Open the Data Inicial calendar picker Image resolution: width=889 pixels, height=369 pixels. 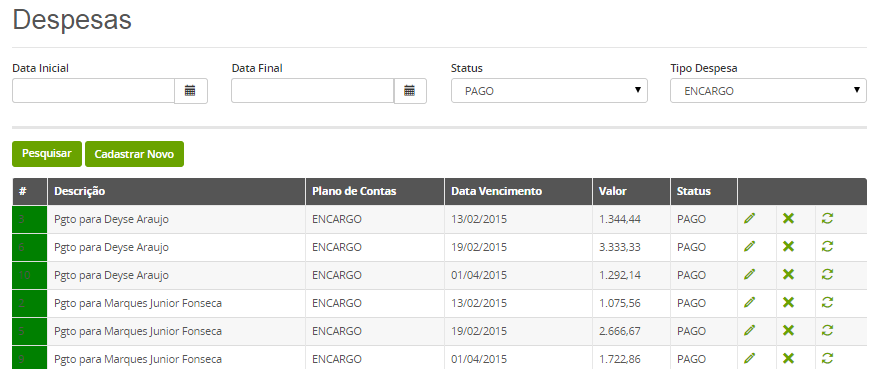[x=190, y=91]
